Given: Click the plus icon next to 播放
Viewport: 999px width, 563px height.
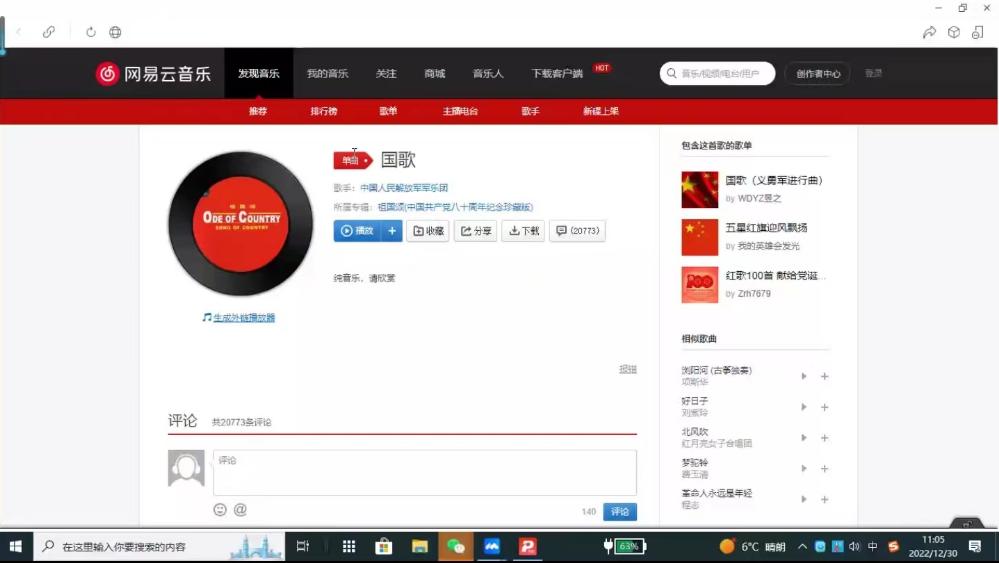Looking at the screenshot, I should (392, 231).
